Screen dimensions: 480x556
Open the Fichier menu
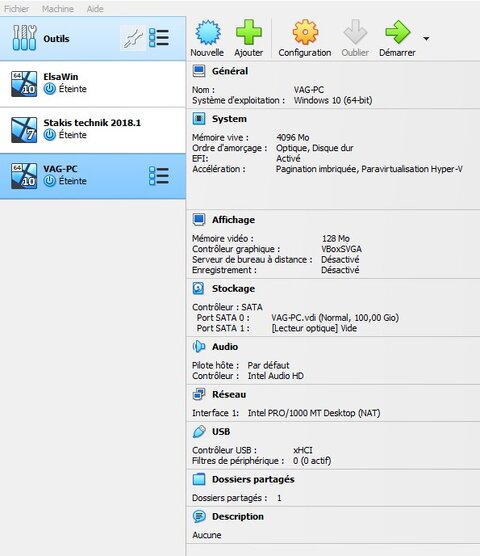[x=16, y=9]
